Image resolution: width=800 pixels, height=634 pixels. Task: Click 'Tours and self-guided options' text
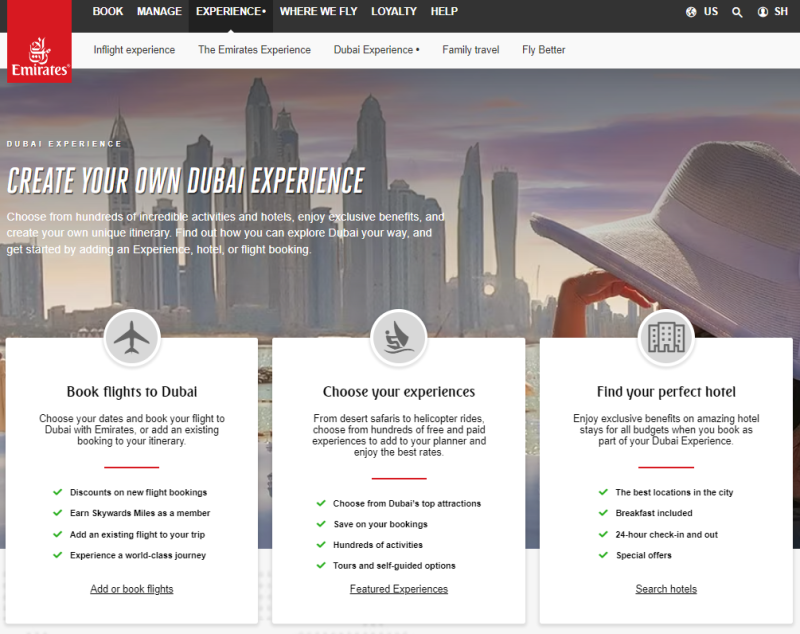(394, 566)
